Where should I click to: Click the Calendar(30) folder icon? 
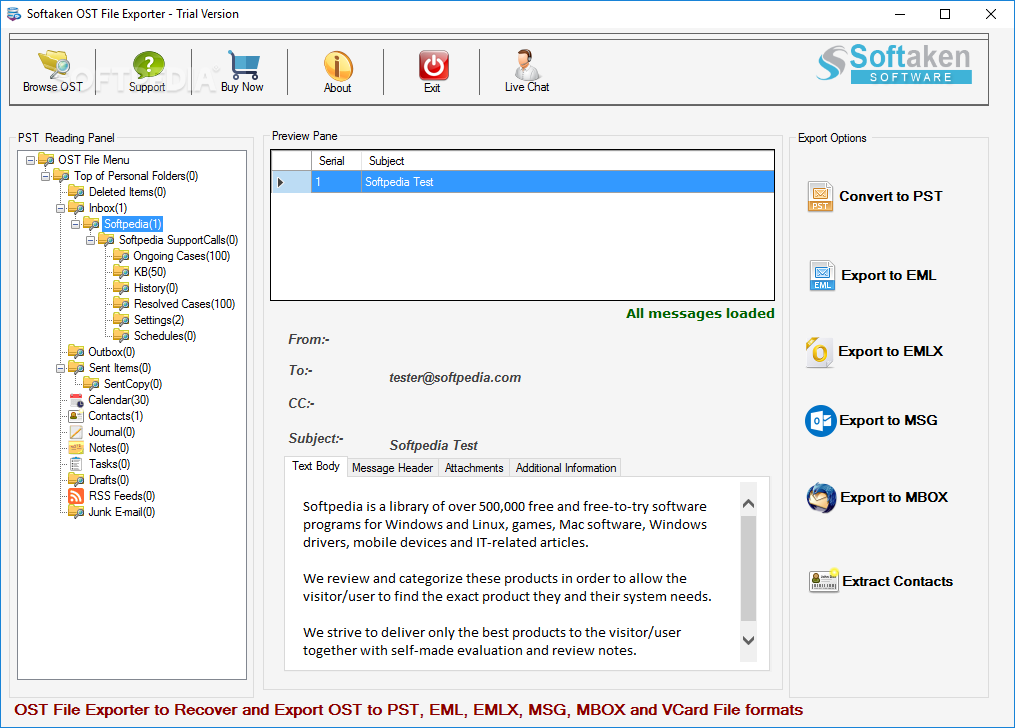(x=76, y=401)
